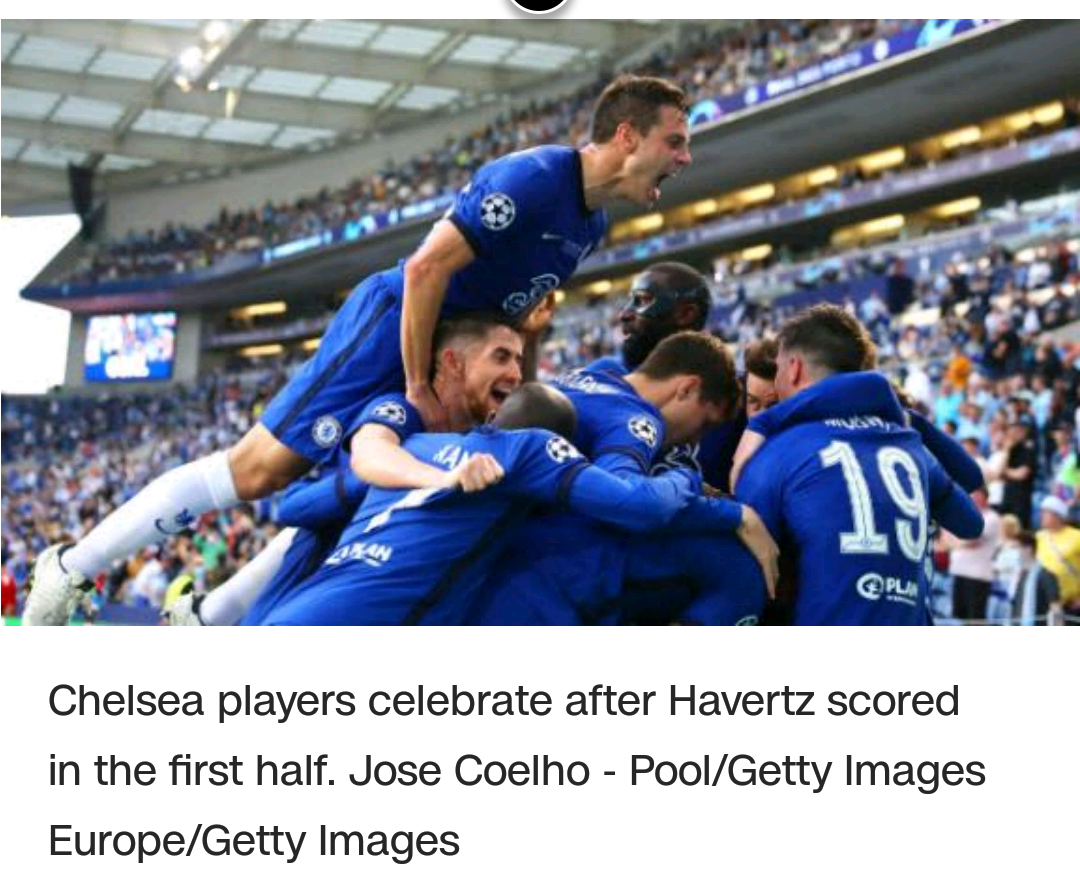This screenshot has height=883, width=1080.
Task: Click the word Havertz in the caption
Action: click(x=740, y=701)
